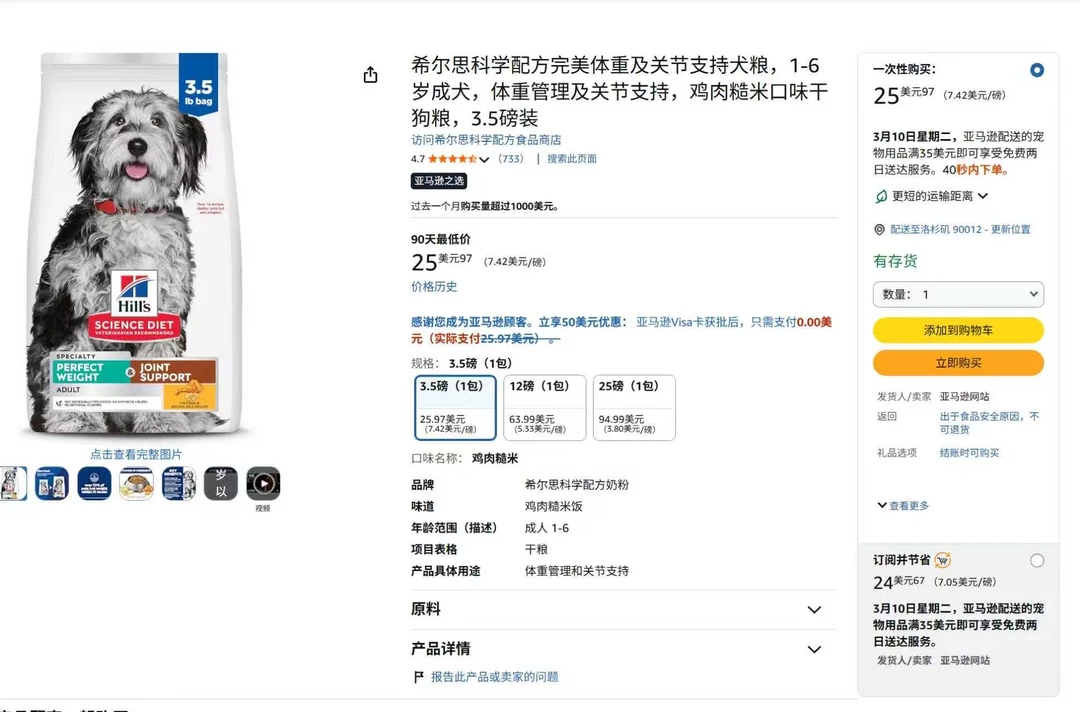Open the 数量 quantity dropdown

[x=958, y=294]
